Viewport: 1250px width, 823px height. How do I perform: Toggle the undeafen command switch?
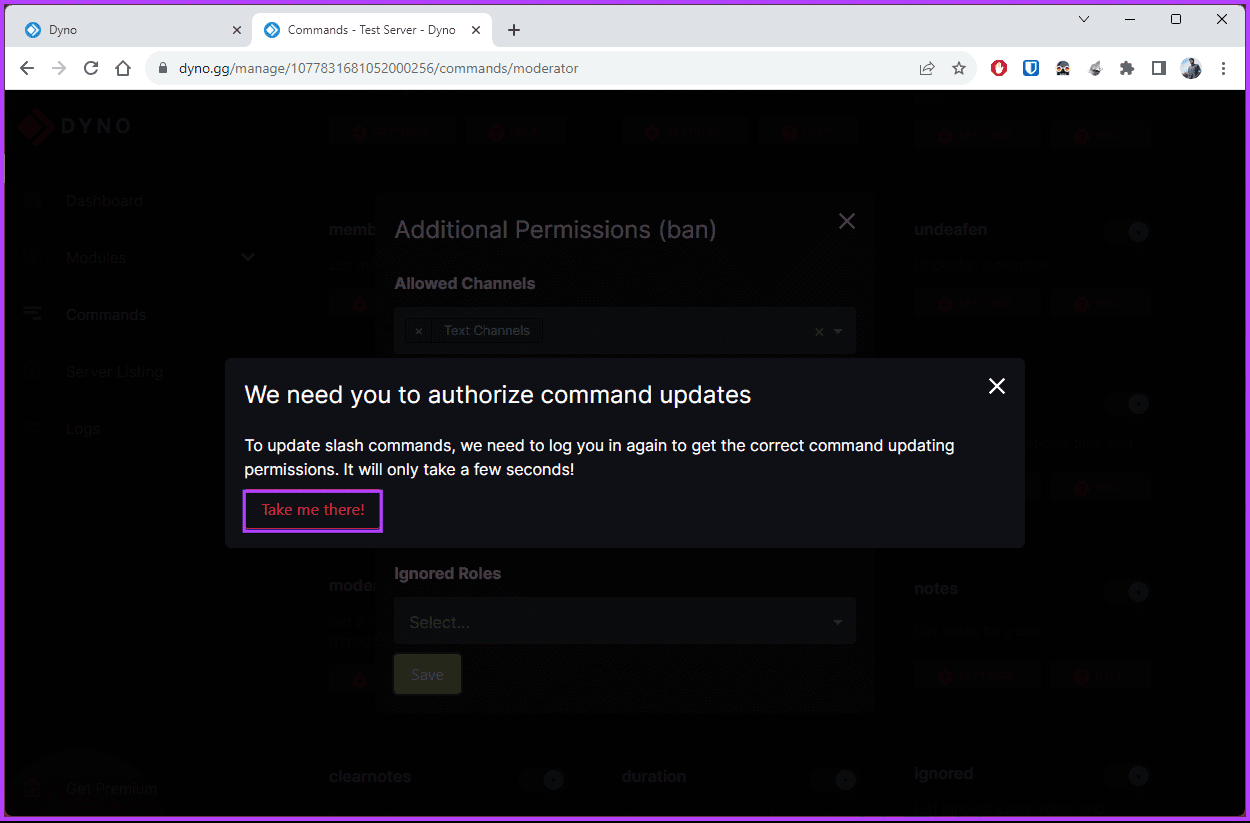[1129, 231]
